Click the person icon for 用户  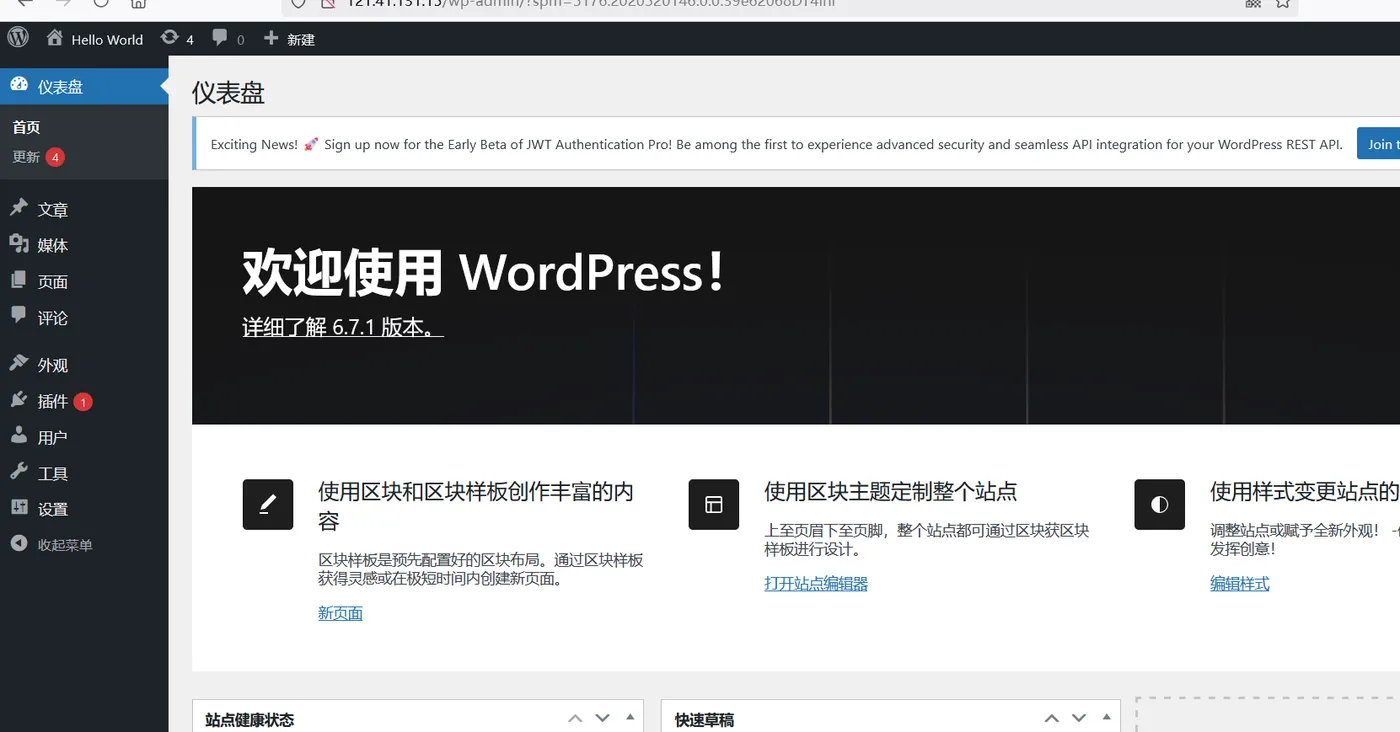[19, 436]
